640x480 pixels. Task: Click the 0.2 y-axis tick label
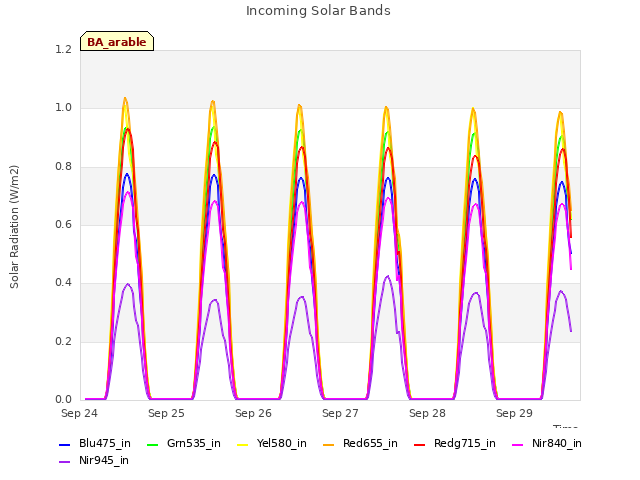click(64, 341)
